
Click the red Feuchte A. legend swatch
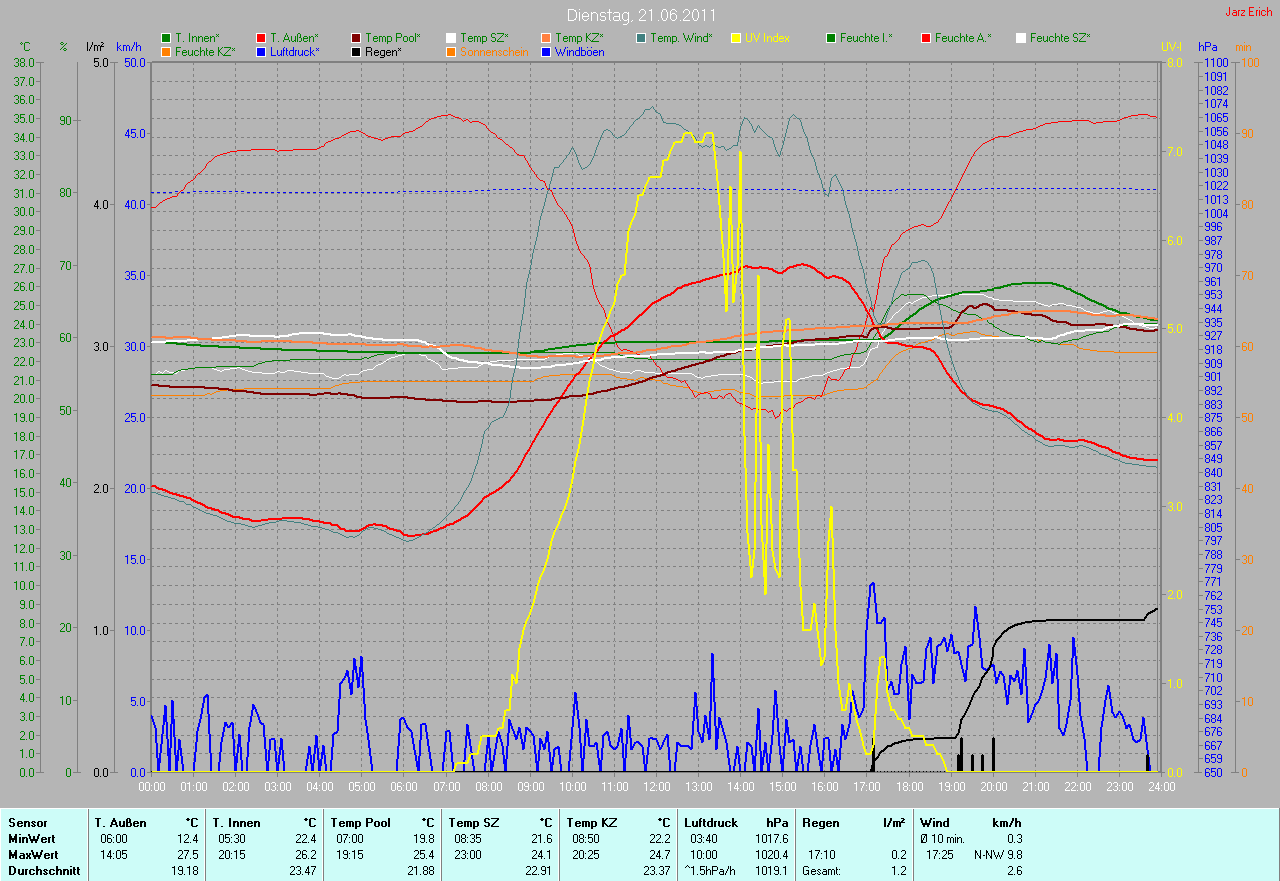pos(926,38)
